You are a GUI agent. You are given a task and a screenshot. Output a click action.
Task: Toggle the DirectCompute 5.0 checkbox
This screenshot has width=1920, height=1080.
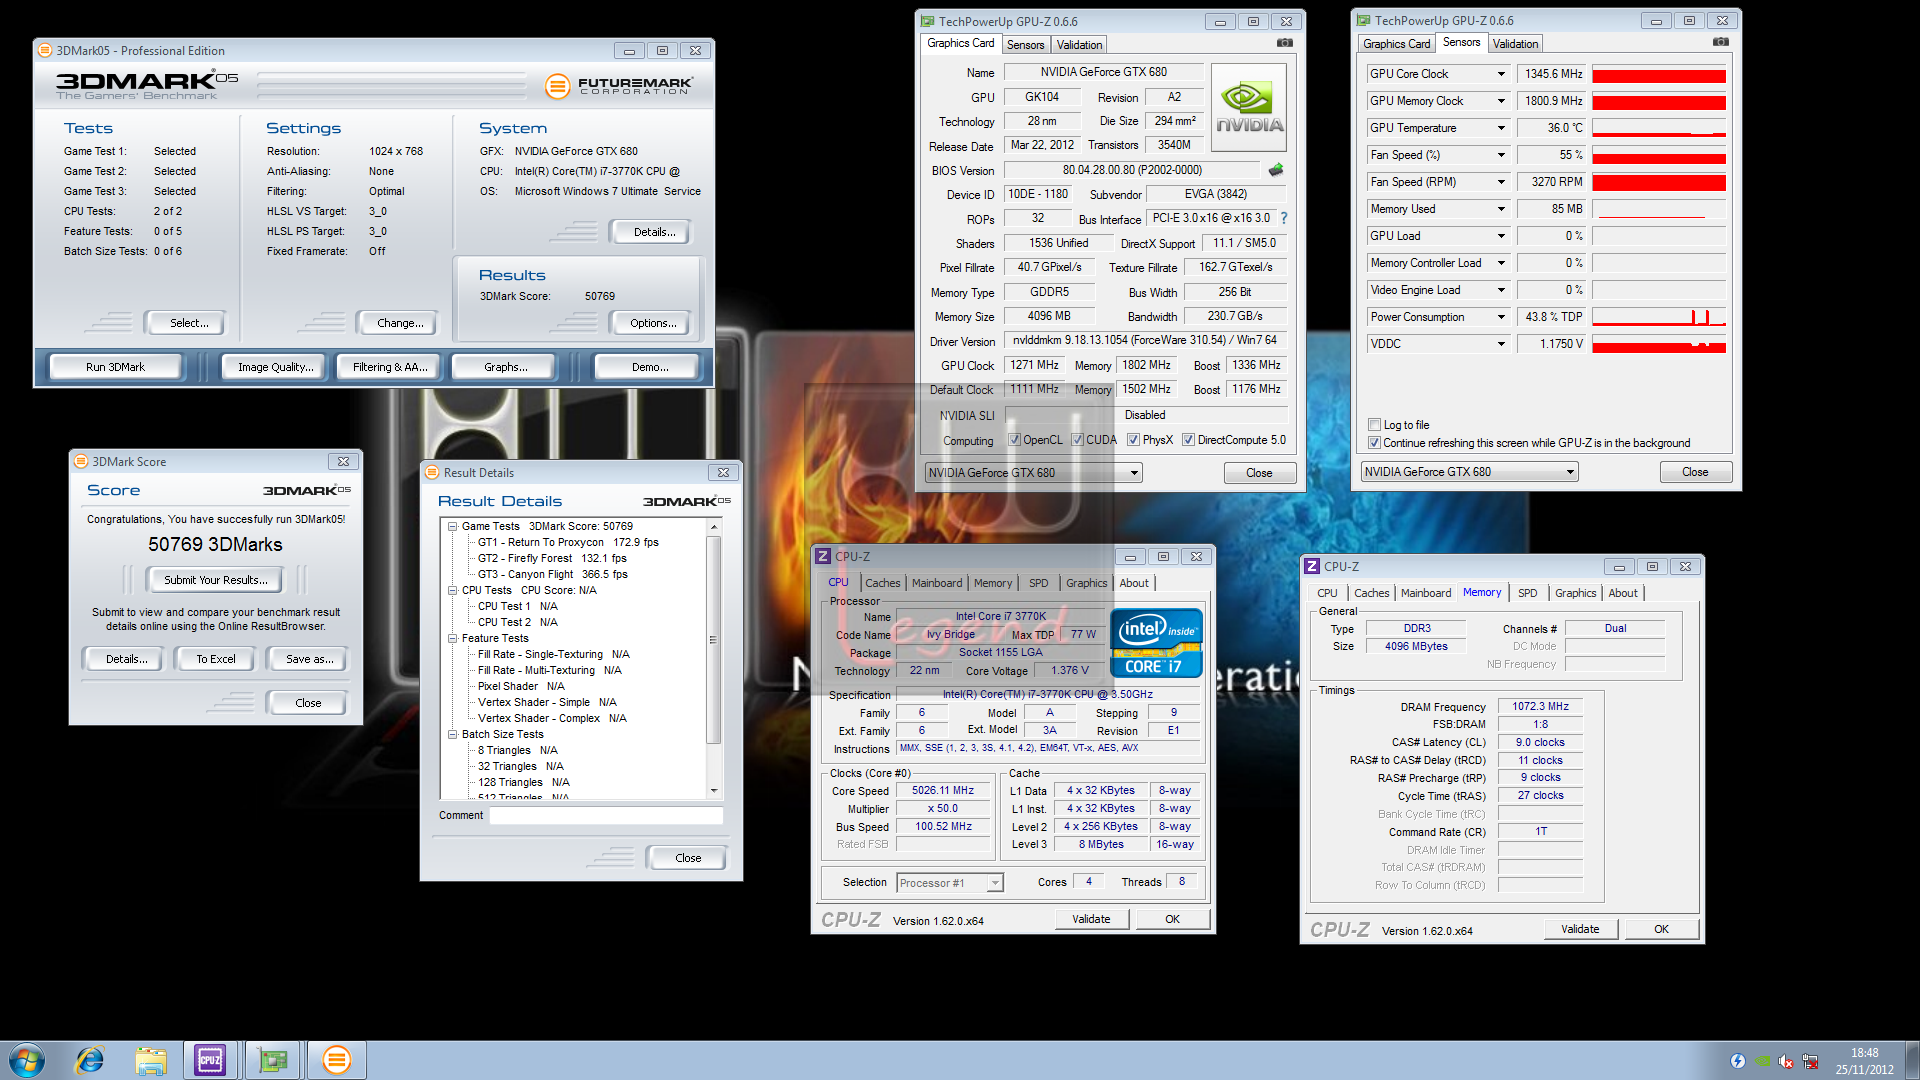(x=1189, y=440)
